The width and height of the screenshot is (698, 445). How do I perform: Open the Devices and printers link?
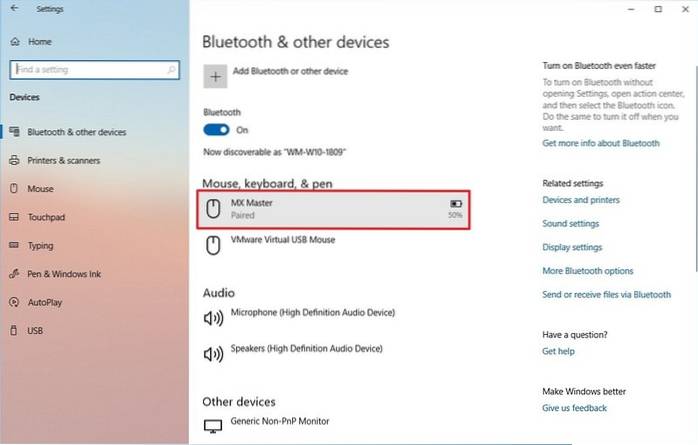point(581,200)
